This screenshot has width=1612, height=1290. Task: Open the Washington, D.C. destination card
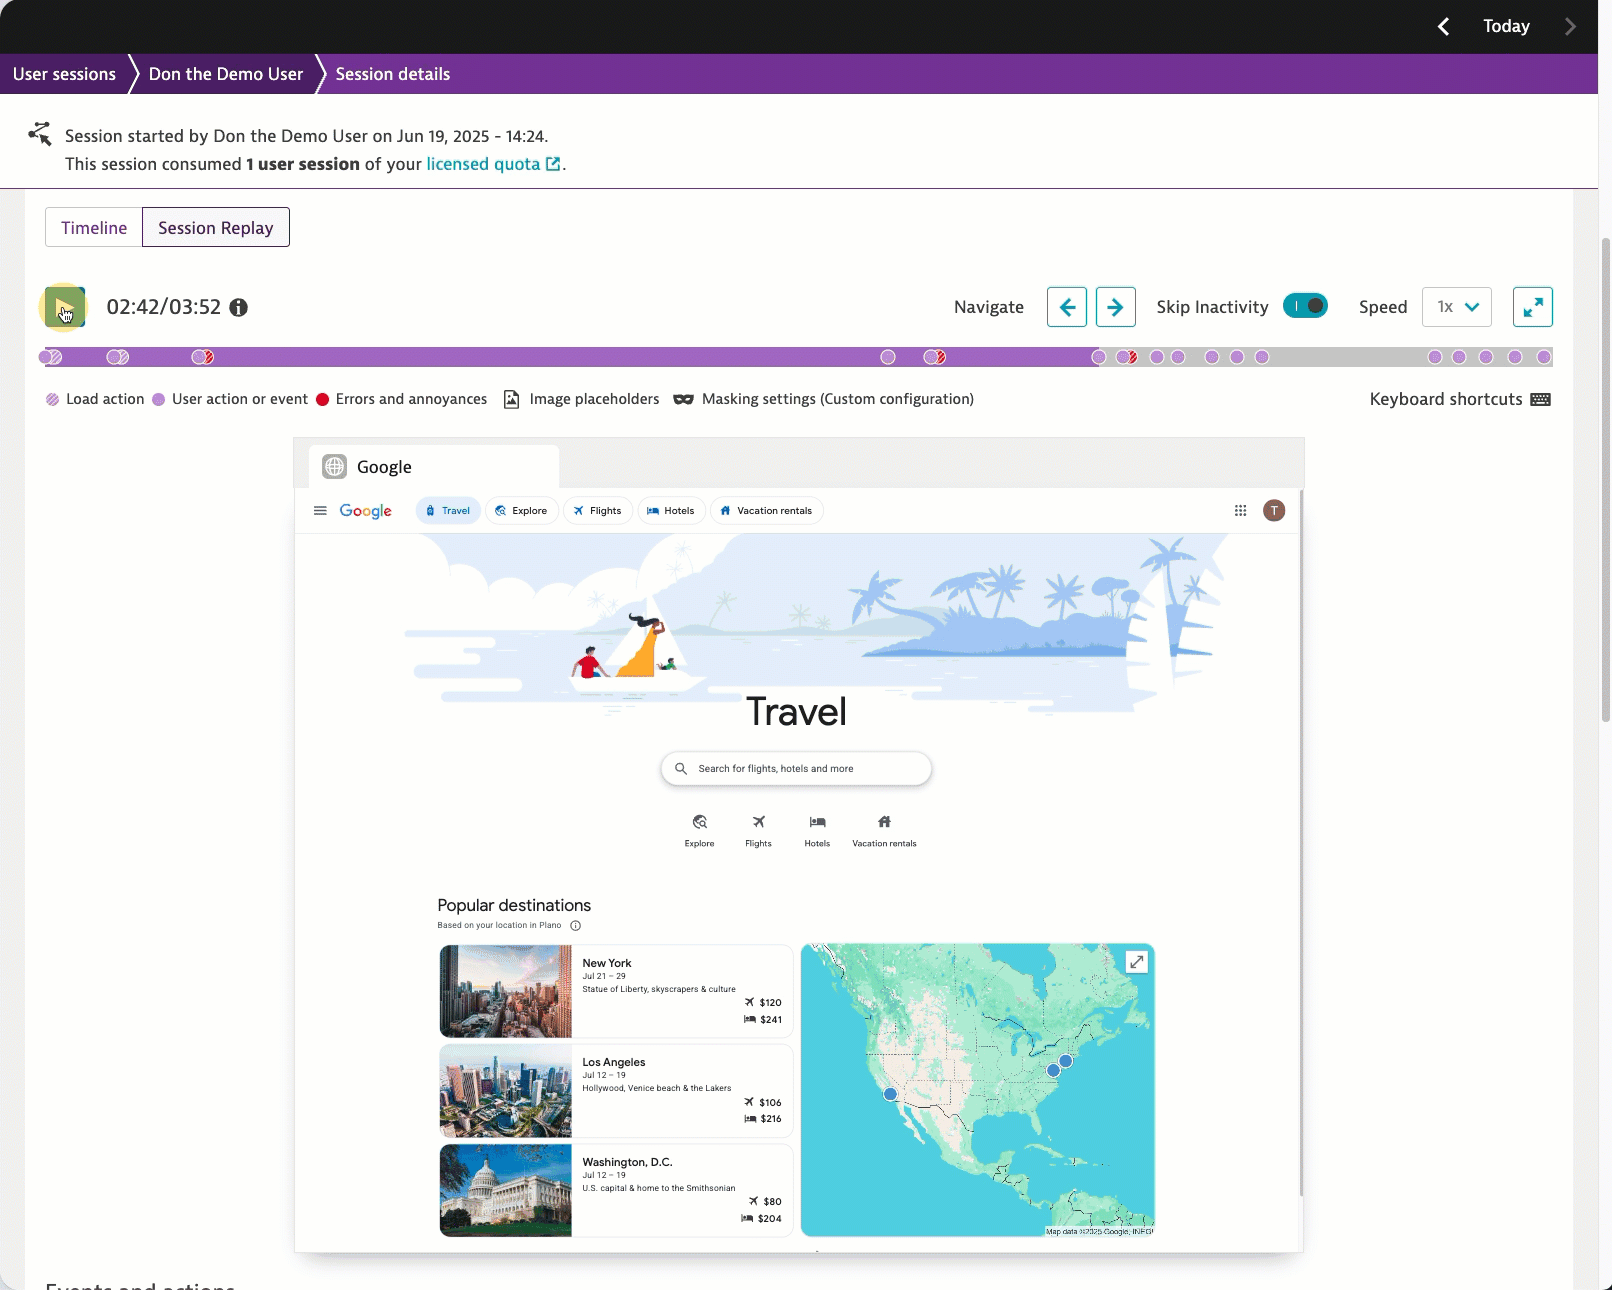[x=616, y=1190]
